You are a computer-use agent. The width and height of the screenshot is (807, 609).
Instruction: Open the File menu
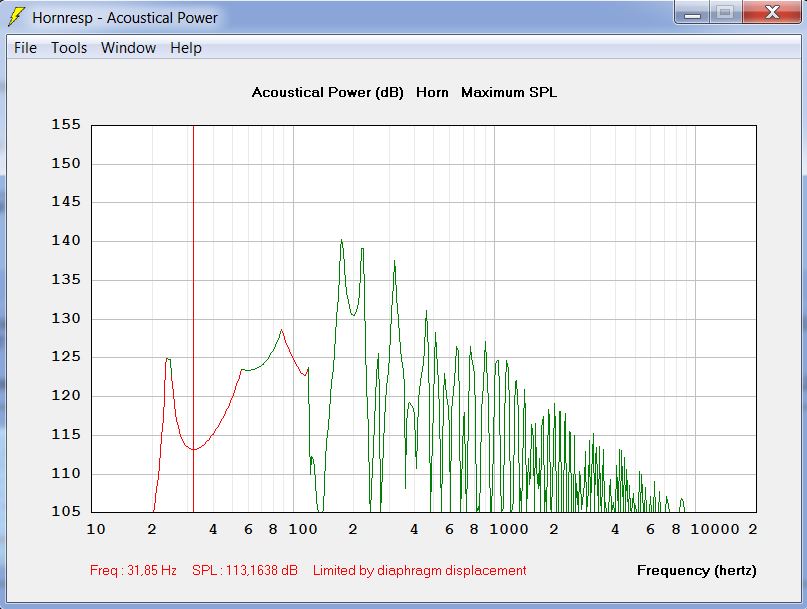click(25, 48)
